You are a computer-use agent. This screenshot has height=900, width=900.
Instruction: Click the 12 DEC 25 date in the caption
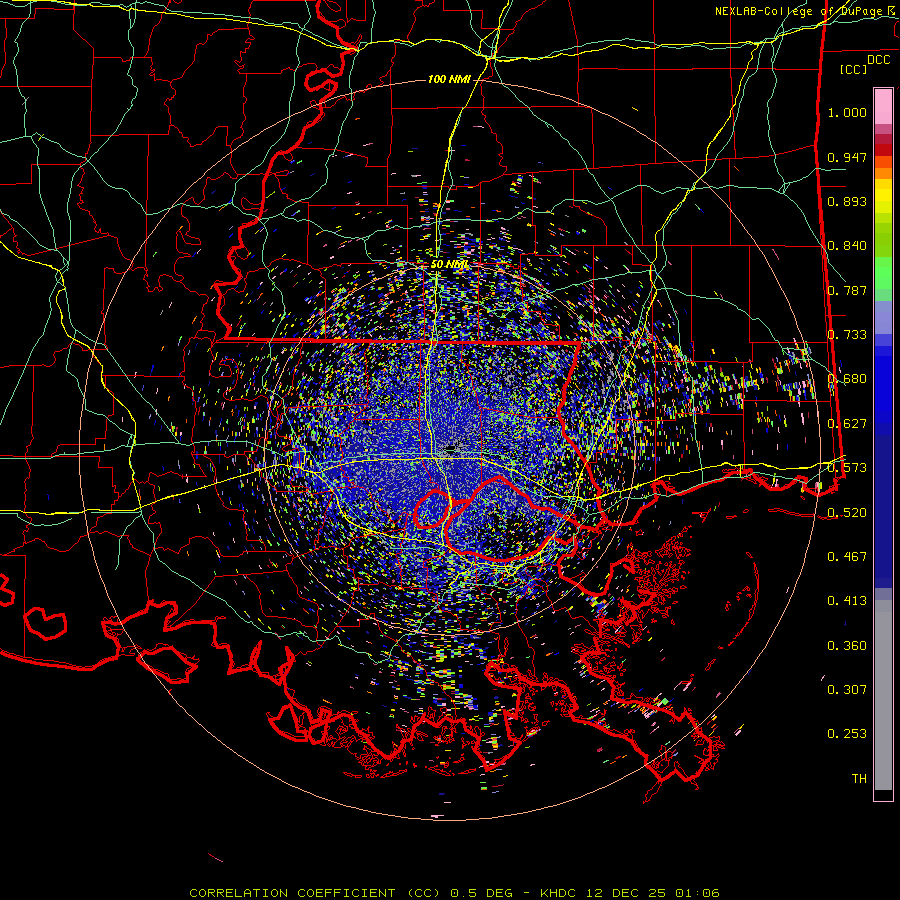[626, 893]
